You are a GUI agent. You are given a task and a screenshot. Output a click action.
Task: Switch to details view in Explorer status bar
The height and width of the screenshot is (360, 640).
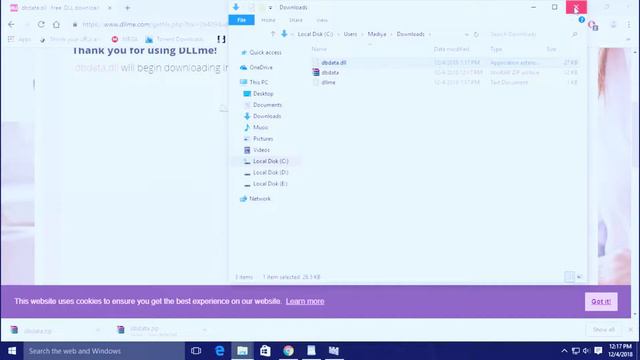tap(569, 277)
